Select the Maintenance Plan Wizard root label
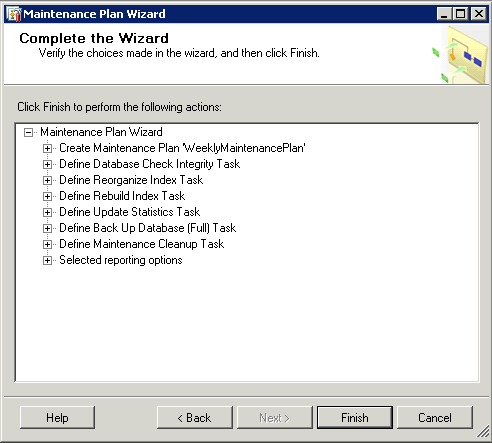Image resolution: width=492 pixels, height=443 pixels. 101,132
